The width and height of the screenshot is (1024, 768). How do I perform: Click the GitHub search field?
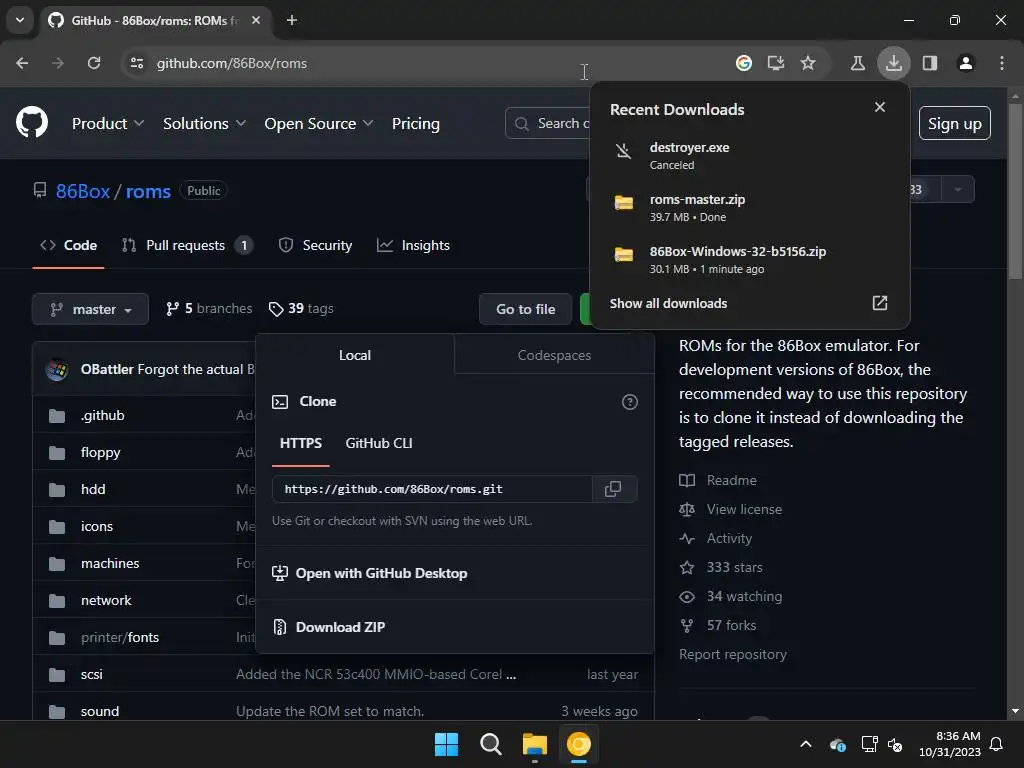coord(549,123)
